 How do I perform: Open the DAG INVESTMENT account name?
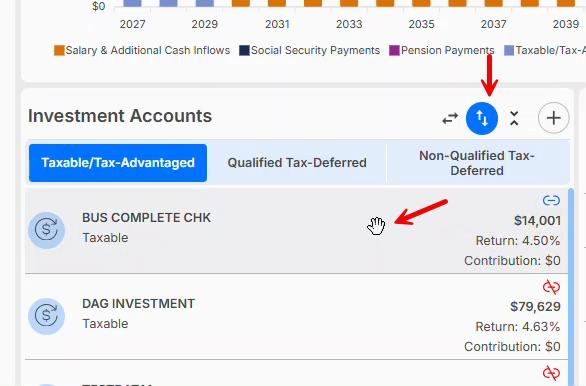[138, 304]
